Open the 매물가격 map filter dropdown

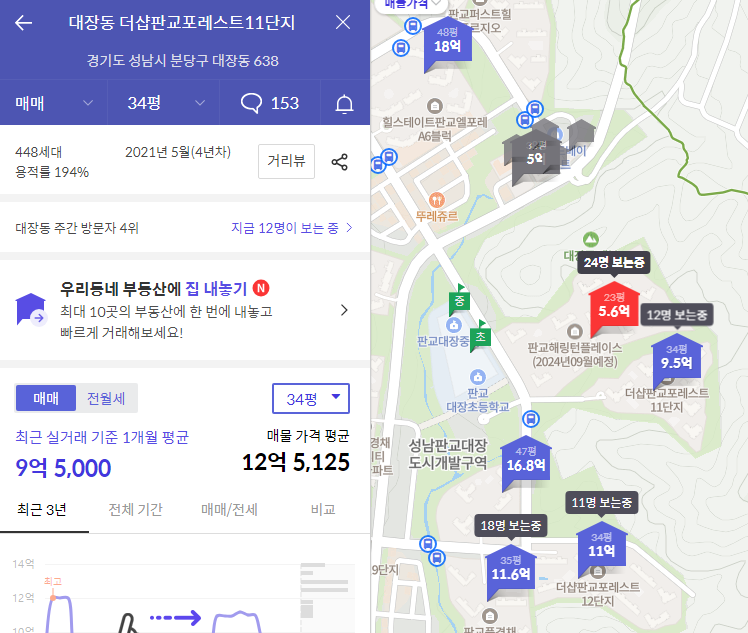tap(411, 4)
